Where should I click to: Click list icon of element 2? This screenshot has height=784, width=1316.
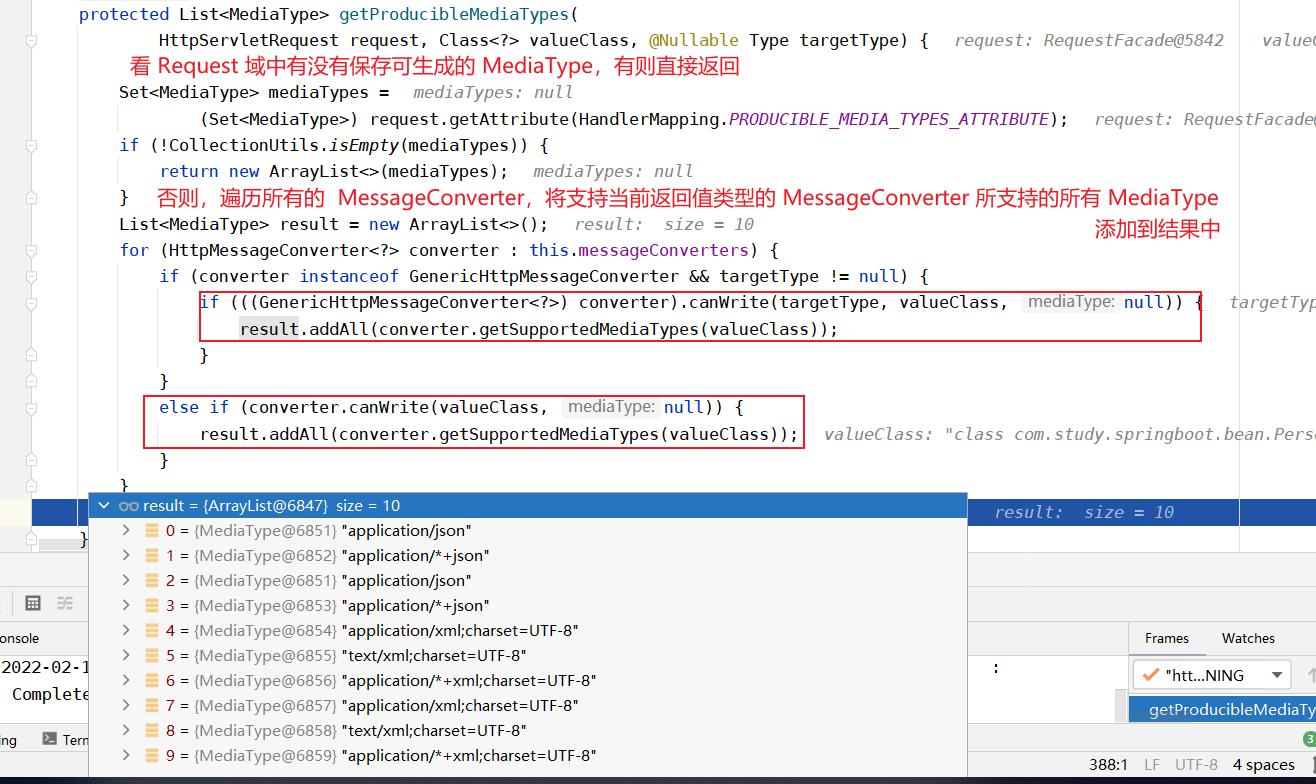click(x=152, y=581)
